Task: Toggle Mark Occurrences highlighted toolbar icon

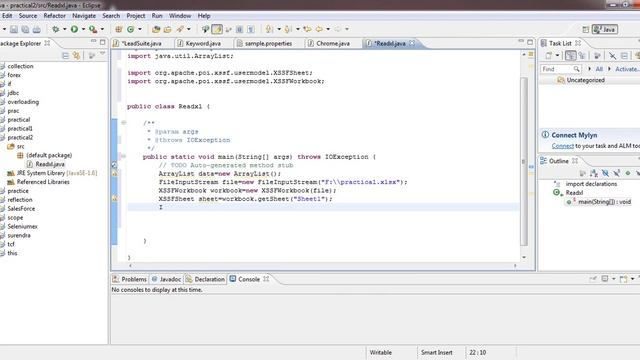Action: click(217, 29)
